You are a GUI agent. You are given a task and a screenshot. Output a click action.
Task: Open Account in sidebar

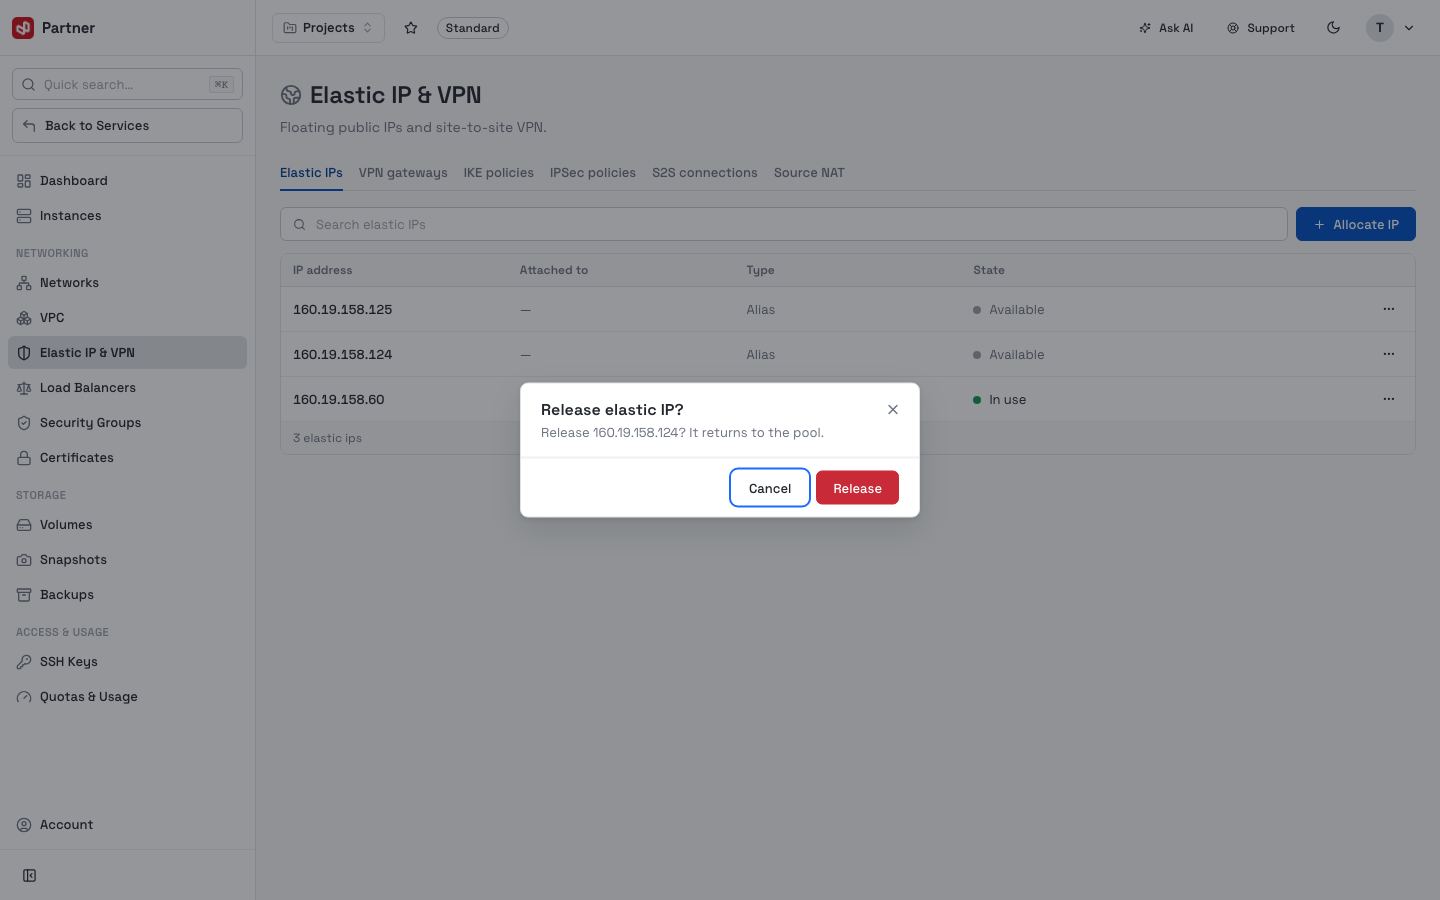(x=127, y=825)
